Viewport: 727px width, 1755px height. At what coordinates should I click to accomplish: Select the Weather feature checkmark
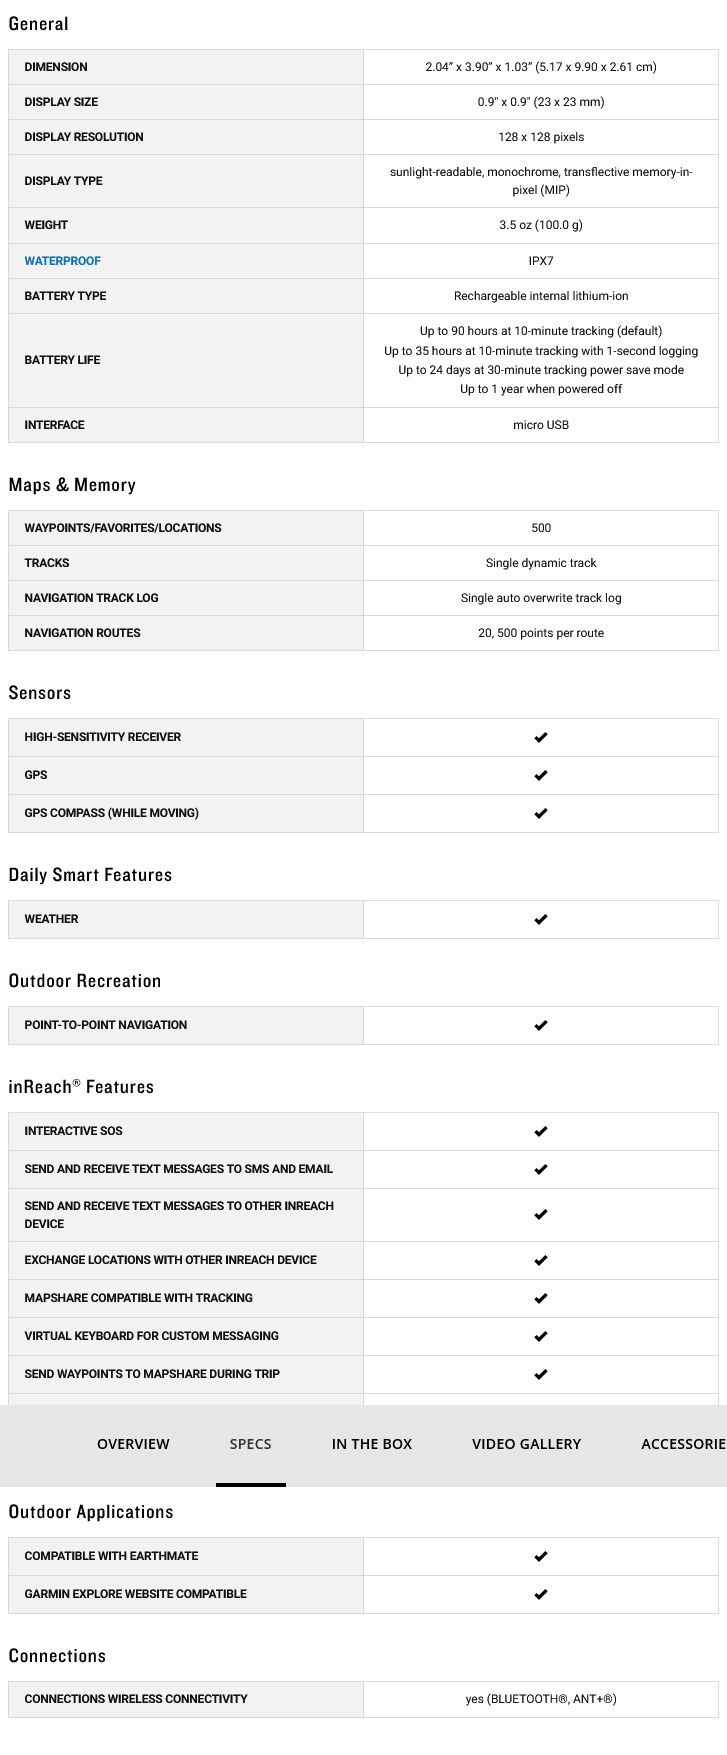point(541,919)
